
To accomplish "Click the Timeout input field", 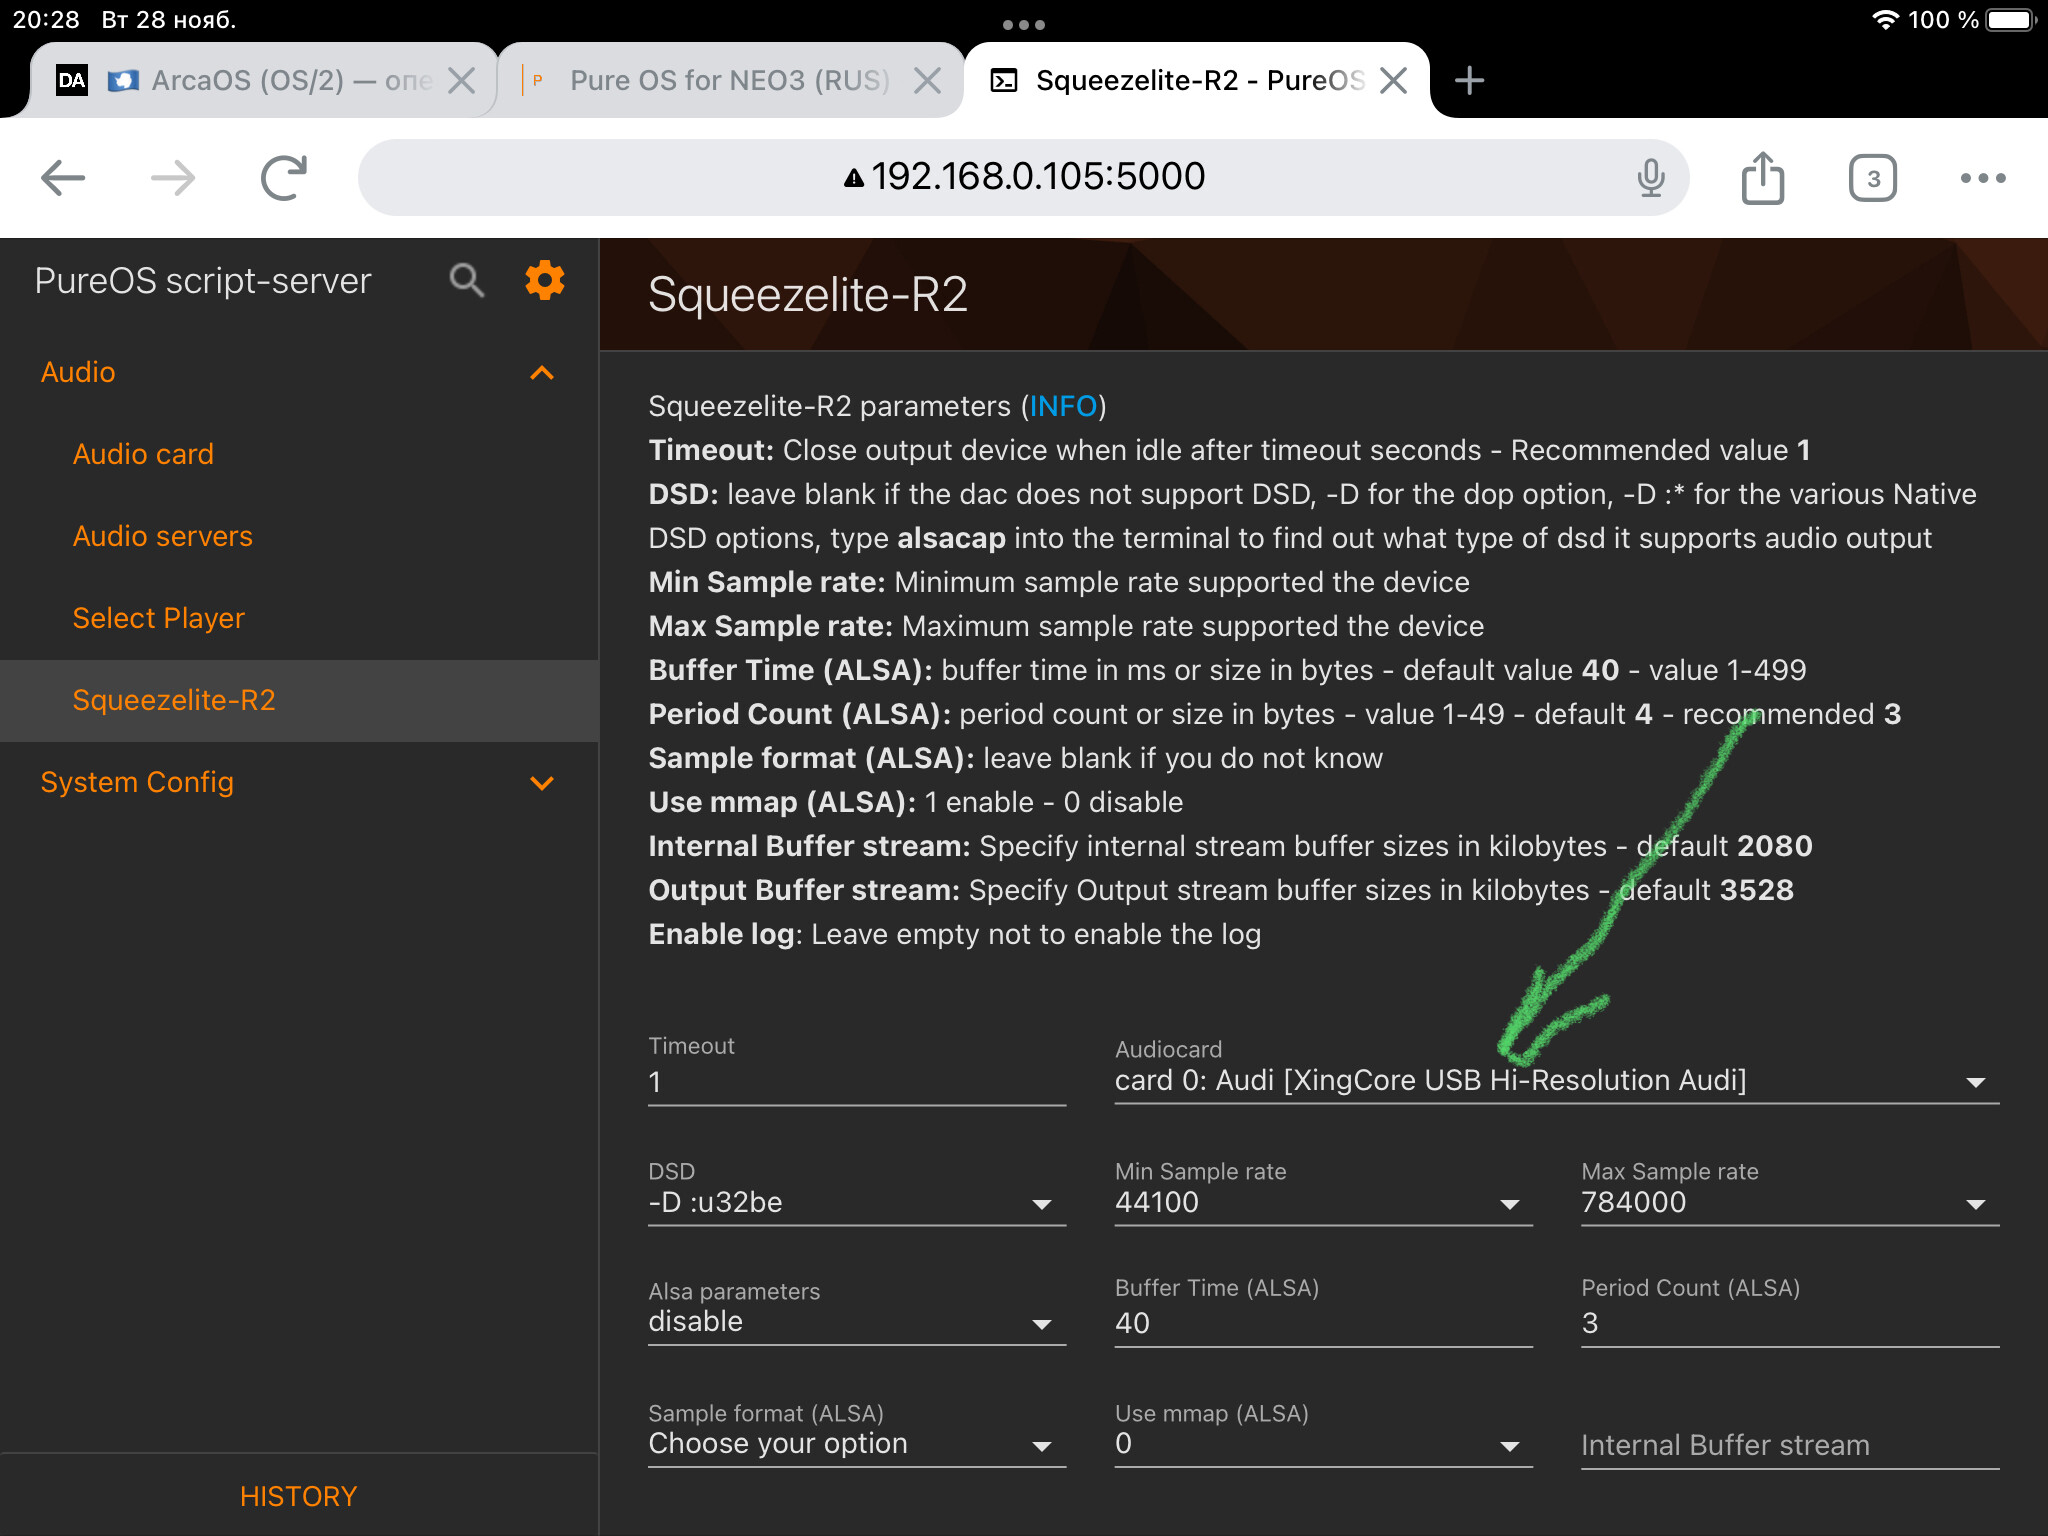I will coord(856,1083).
